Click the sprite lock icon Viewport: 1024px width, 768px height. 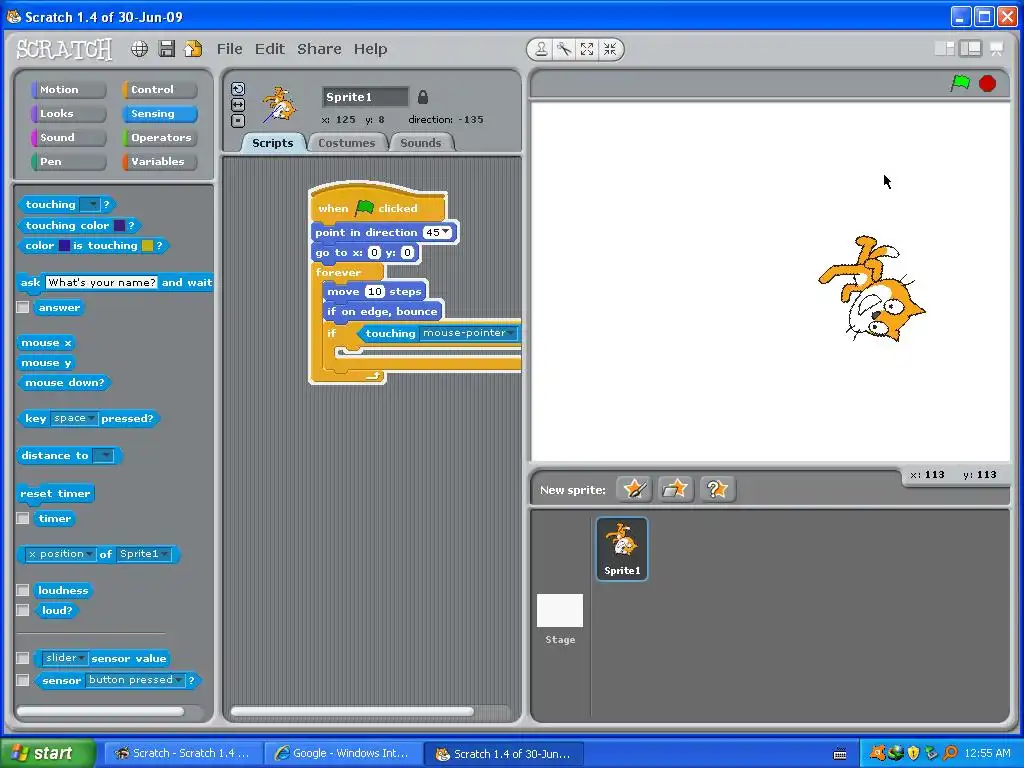tap(423, 97)
